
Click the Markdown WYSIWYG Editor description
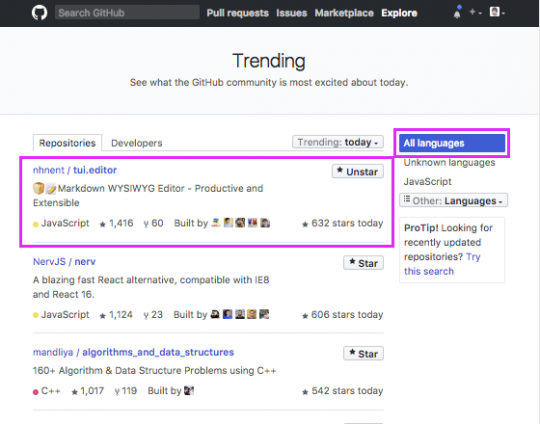pyautogui.click(x=148, y=195)
